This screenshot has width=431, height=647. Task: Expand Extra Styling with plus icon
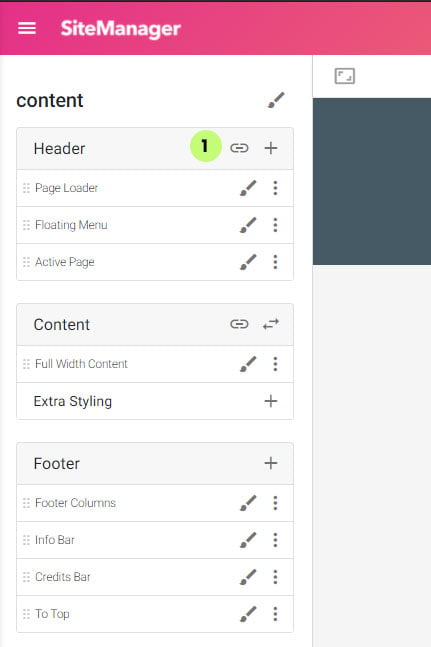(x=271, y=401)
